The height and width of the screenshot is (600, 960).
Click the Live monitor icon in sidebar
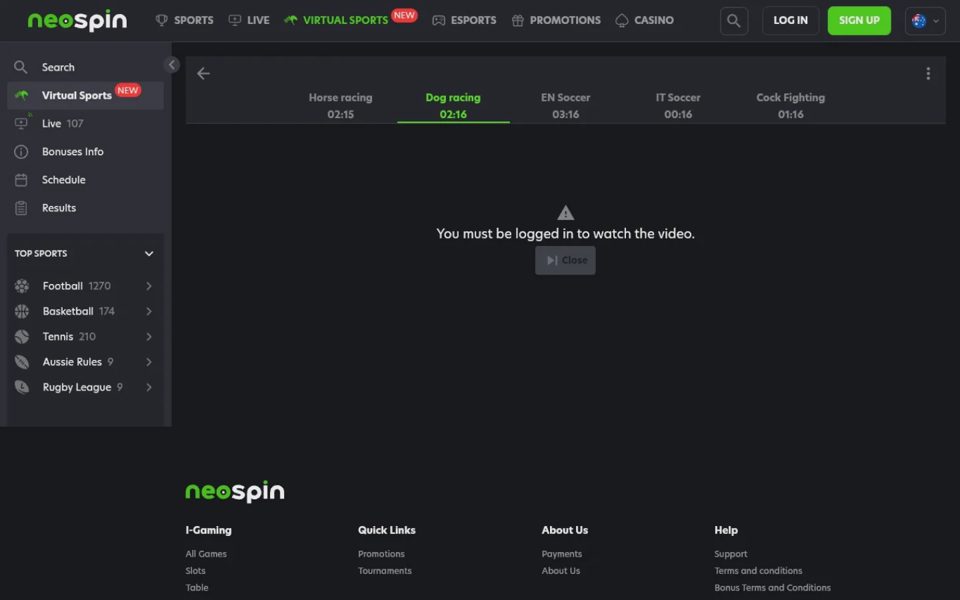coord(21,124)
